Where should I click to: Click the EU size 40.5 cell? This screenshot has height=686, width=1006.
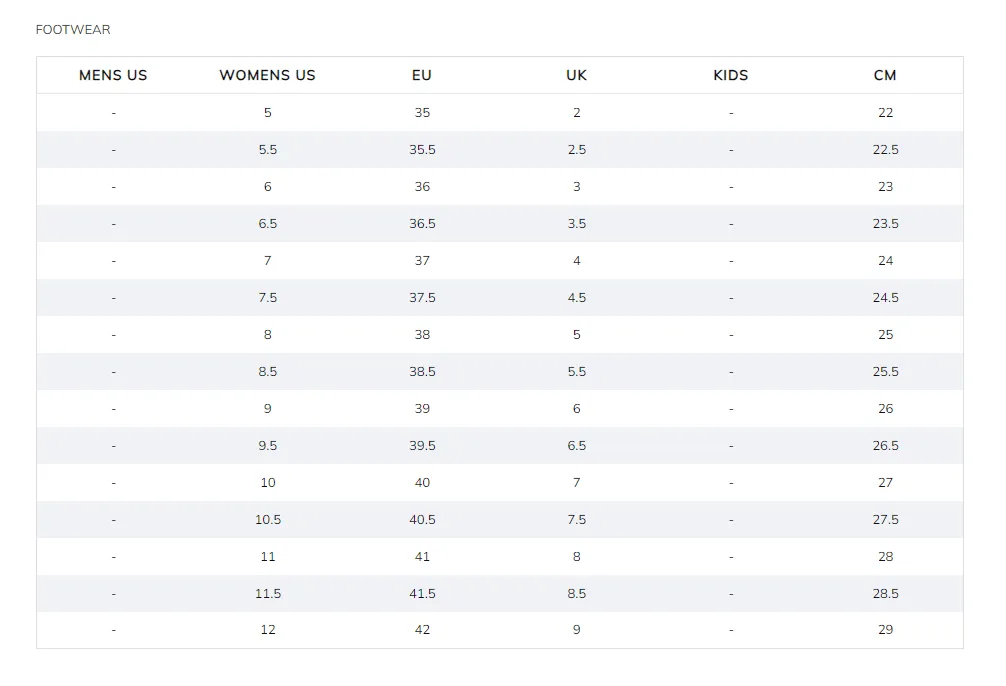click(x=422, y=520)
